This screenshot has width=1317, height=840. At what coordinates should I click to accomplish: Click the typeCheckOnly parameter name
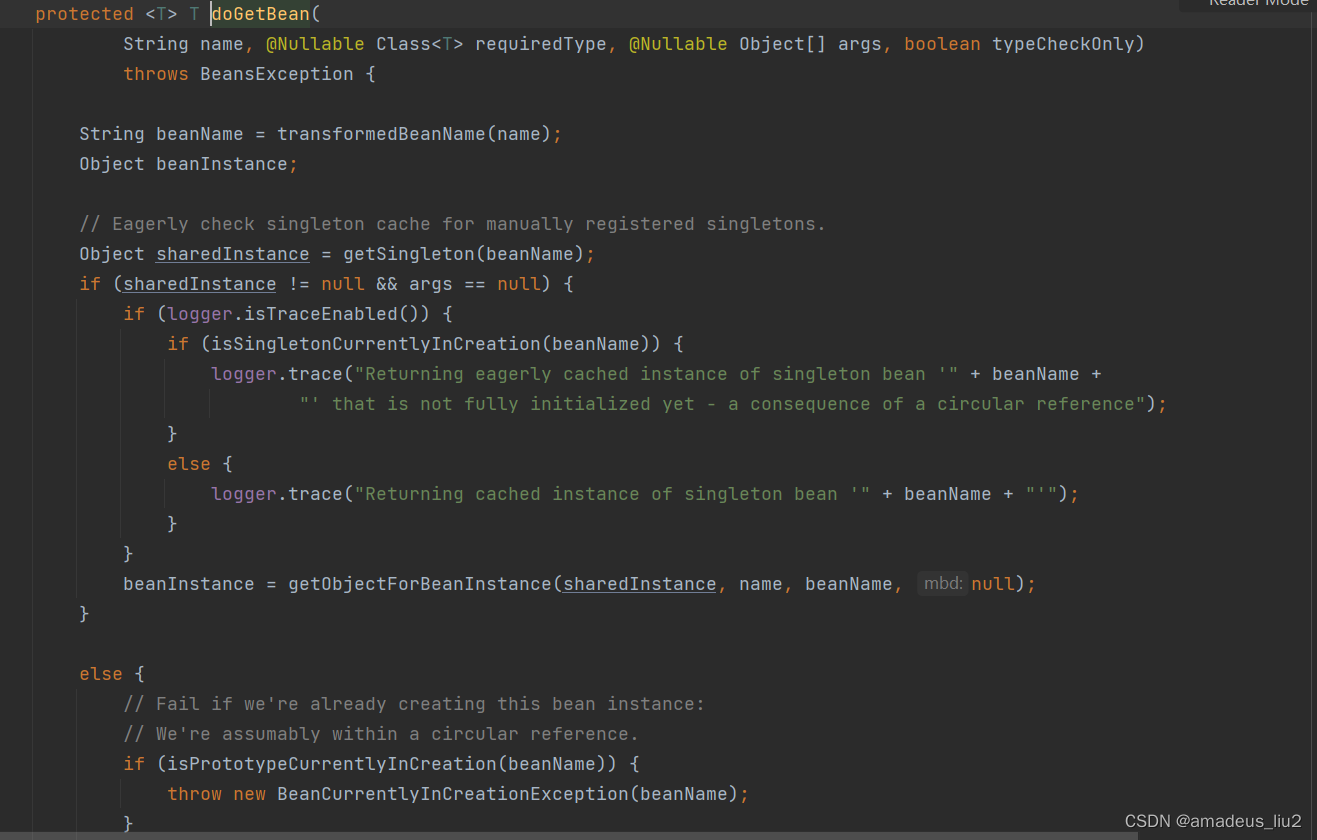(x=1063, y=44)
